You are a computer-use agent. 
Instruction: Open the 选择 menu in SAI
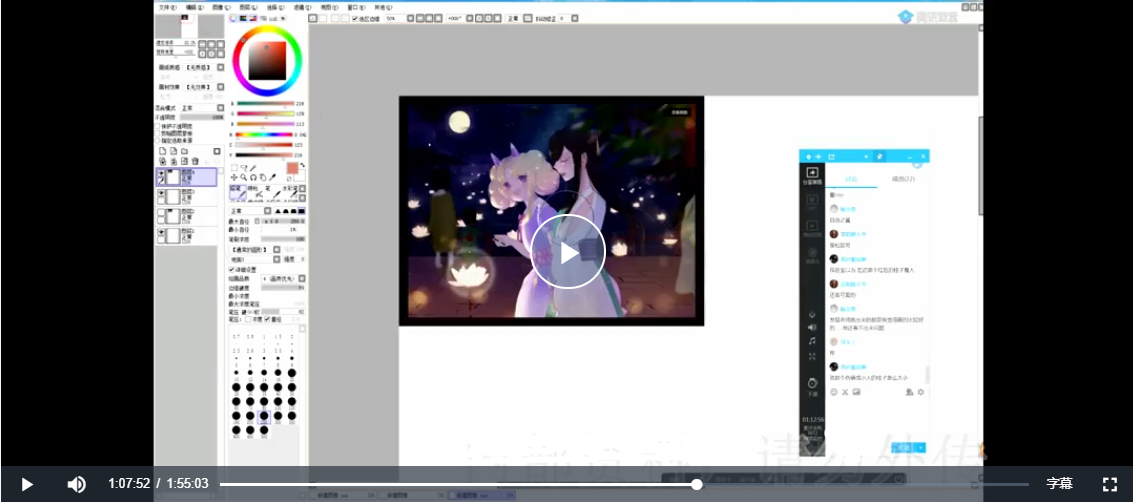[275, 7]
